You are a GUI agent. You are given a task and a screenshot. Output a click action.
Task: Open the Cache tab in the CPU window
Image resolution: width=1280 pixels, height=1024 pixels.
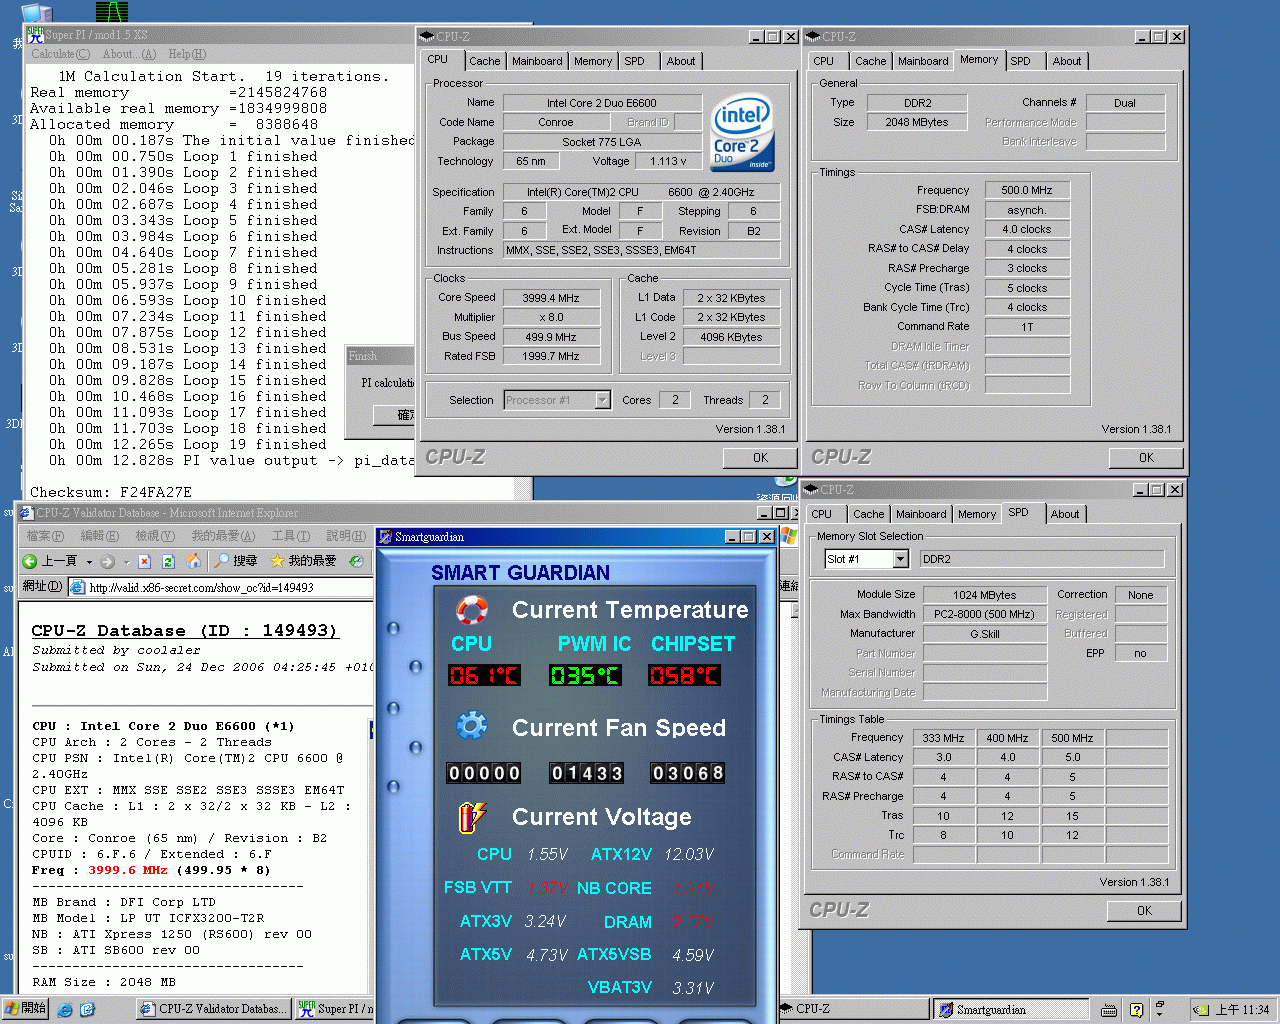coord(484,61)
